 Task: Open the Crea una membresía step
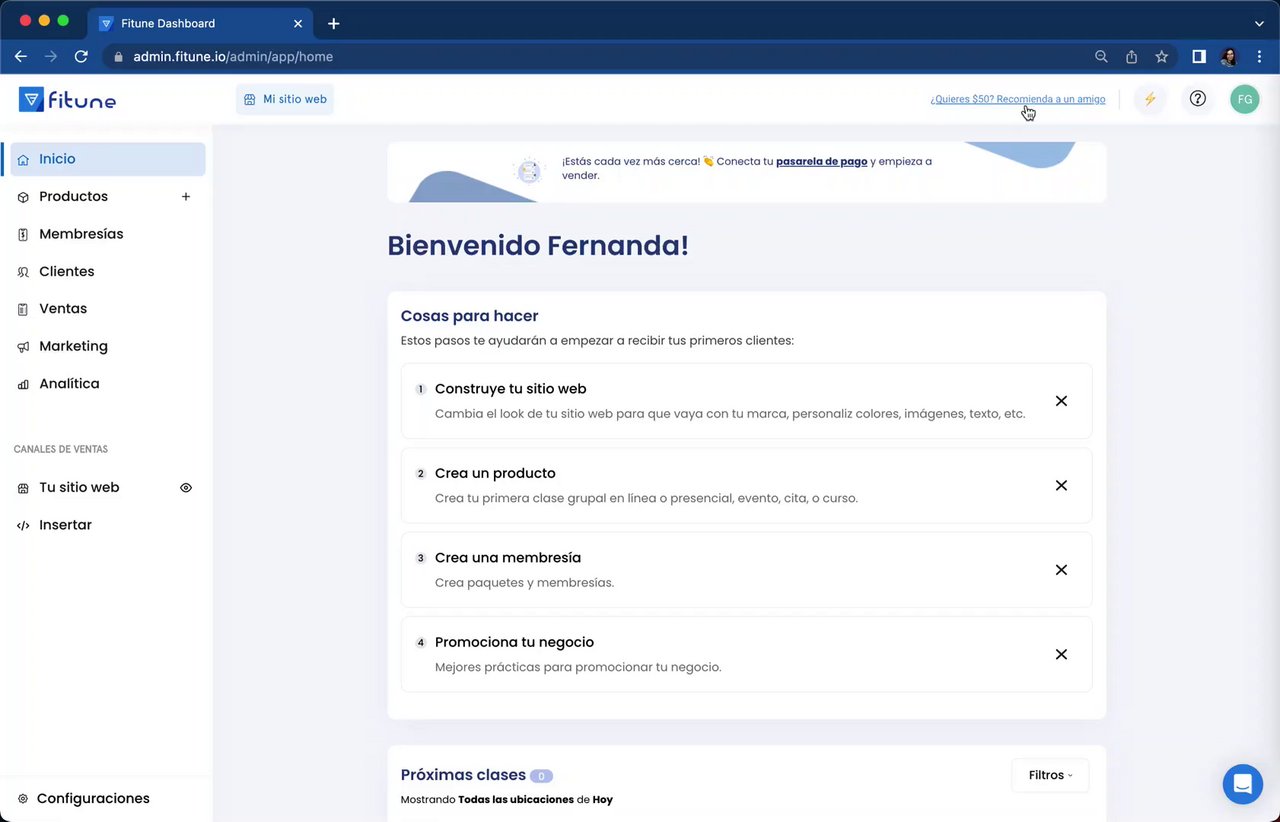[746, 570]
